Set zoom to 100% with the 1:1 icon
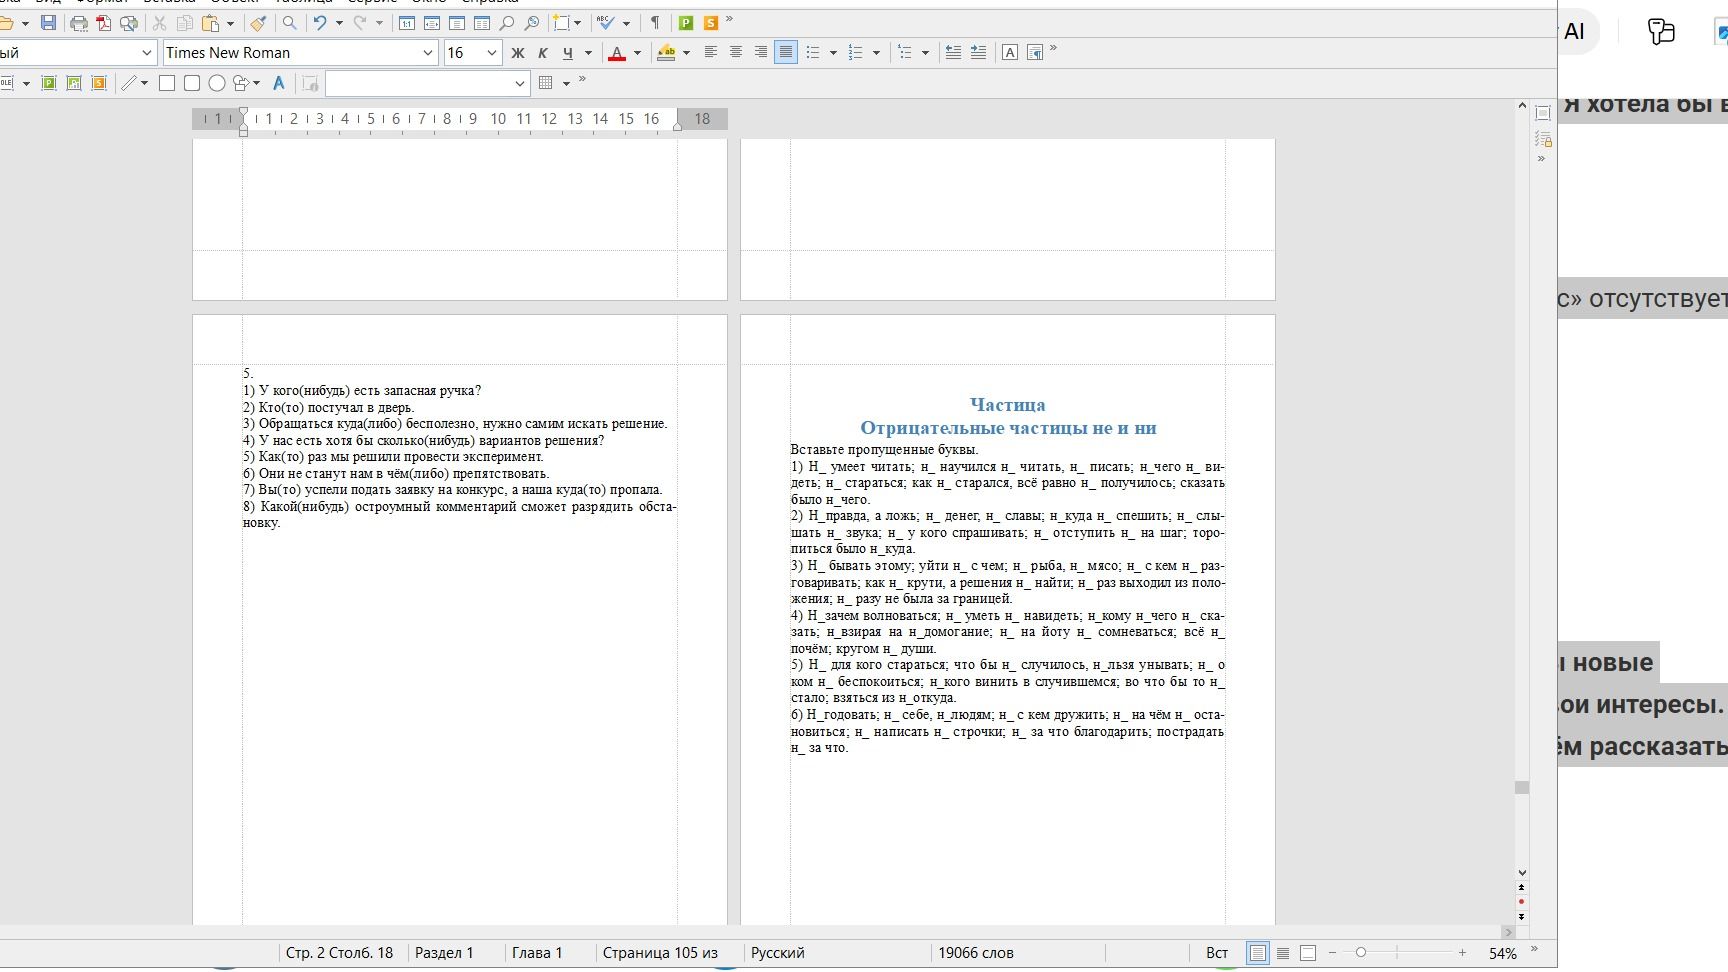Image resolution: width=1728 pixels, height=972 pixels. (x=407, y=22)
